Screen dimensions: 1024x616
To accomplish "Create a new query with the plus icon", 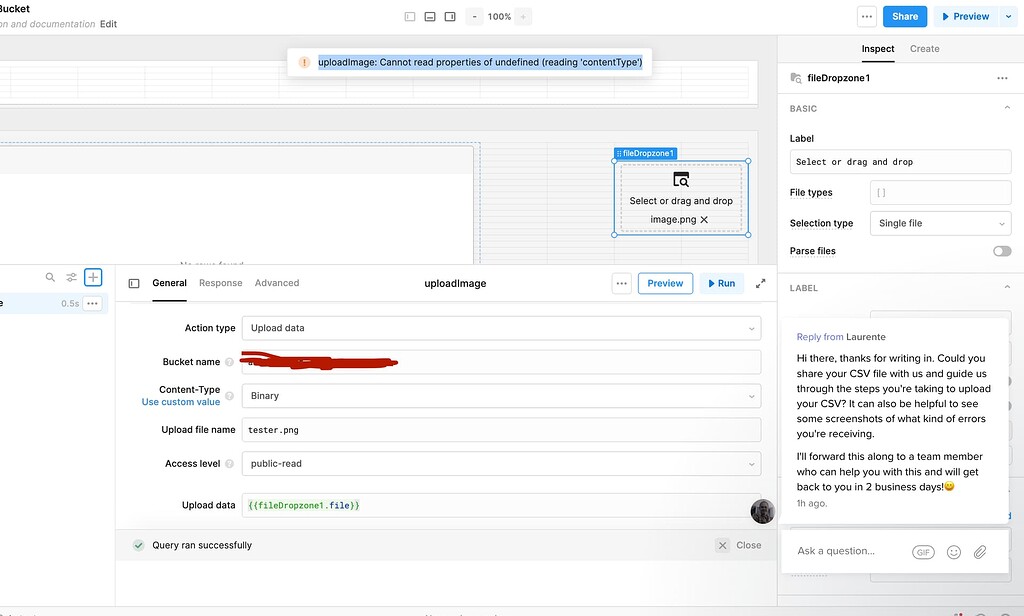I will (93, 277).
